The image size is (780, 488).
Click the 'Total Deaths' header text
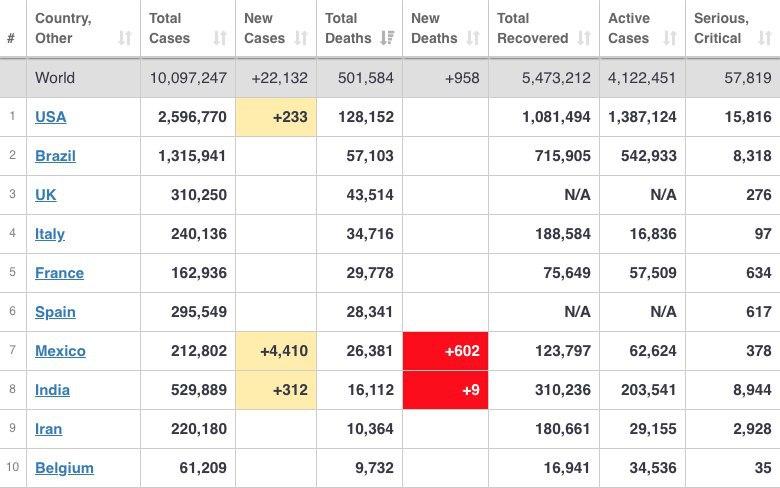(x=348, y=28)
